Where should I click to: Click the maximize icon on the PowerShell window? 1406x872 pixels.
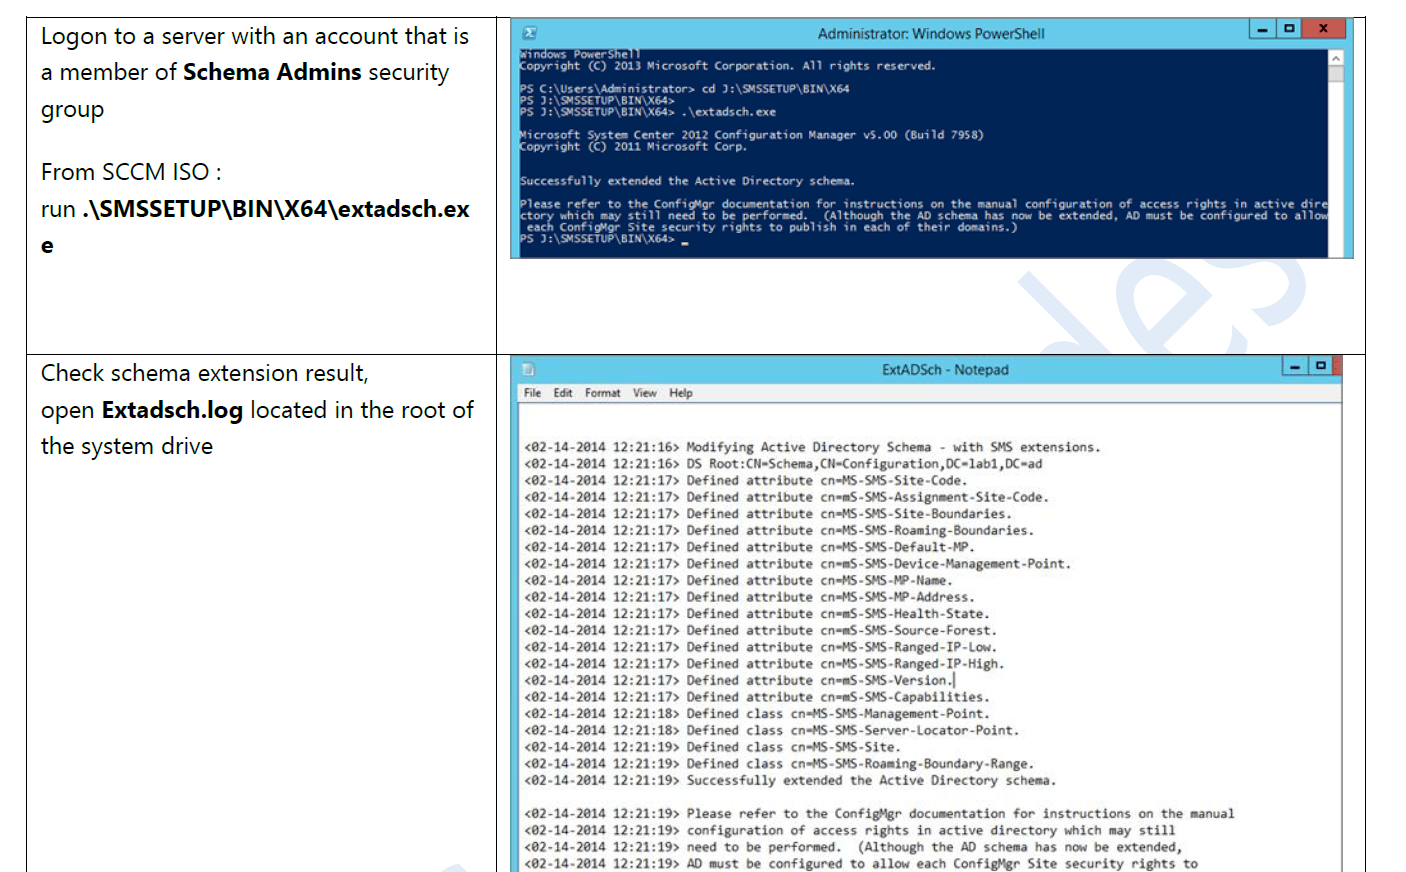click(1289, 31)
